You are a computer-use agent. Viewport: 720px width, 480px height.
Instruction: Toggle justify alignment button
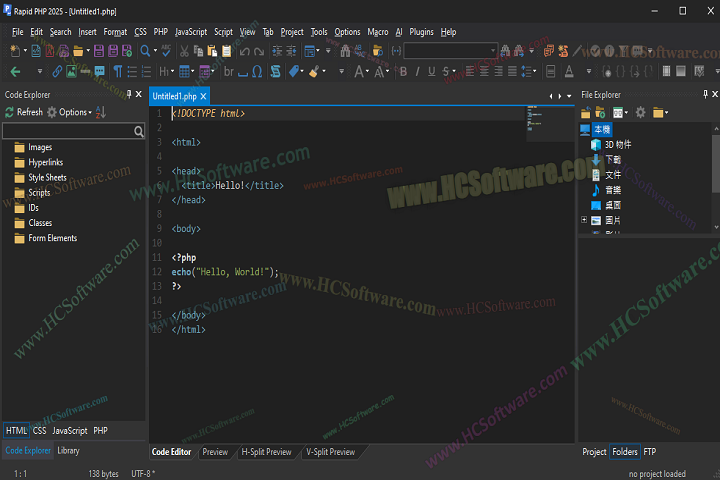tap(512, 71)
